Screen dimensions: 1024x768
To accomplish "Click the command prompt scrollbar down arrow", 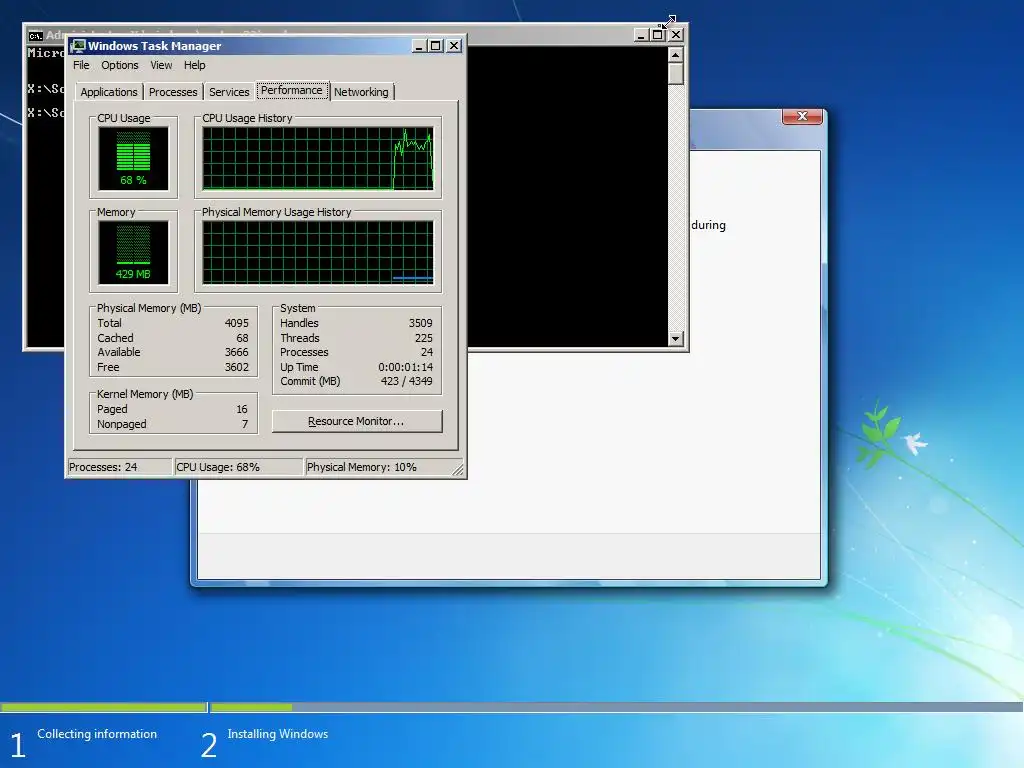I will (x=676, y=339).
